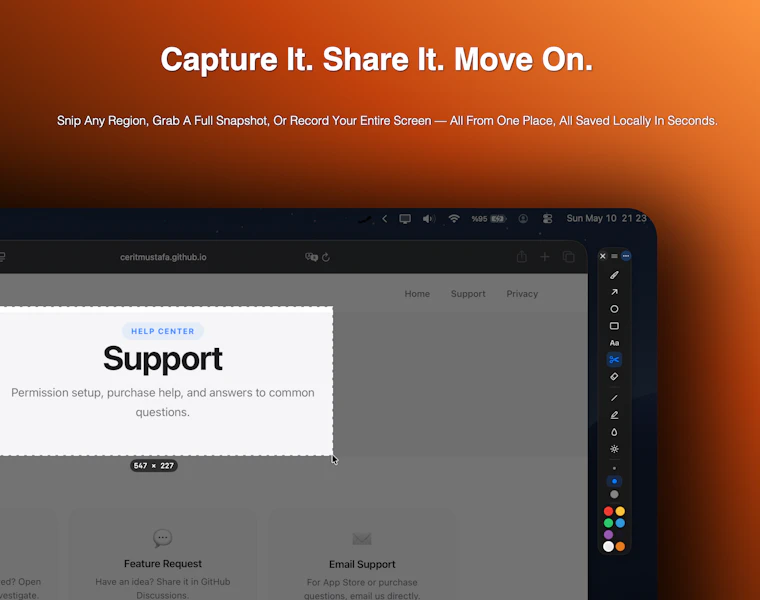
Task: Pick the purple color swatch
Action: [x=608, y=535]
